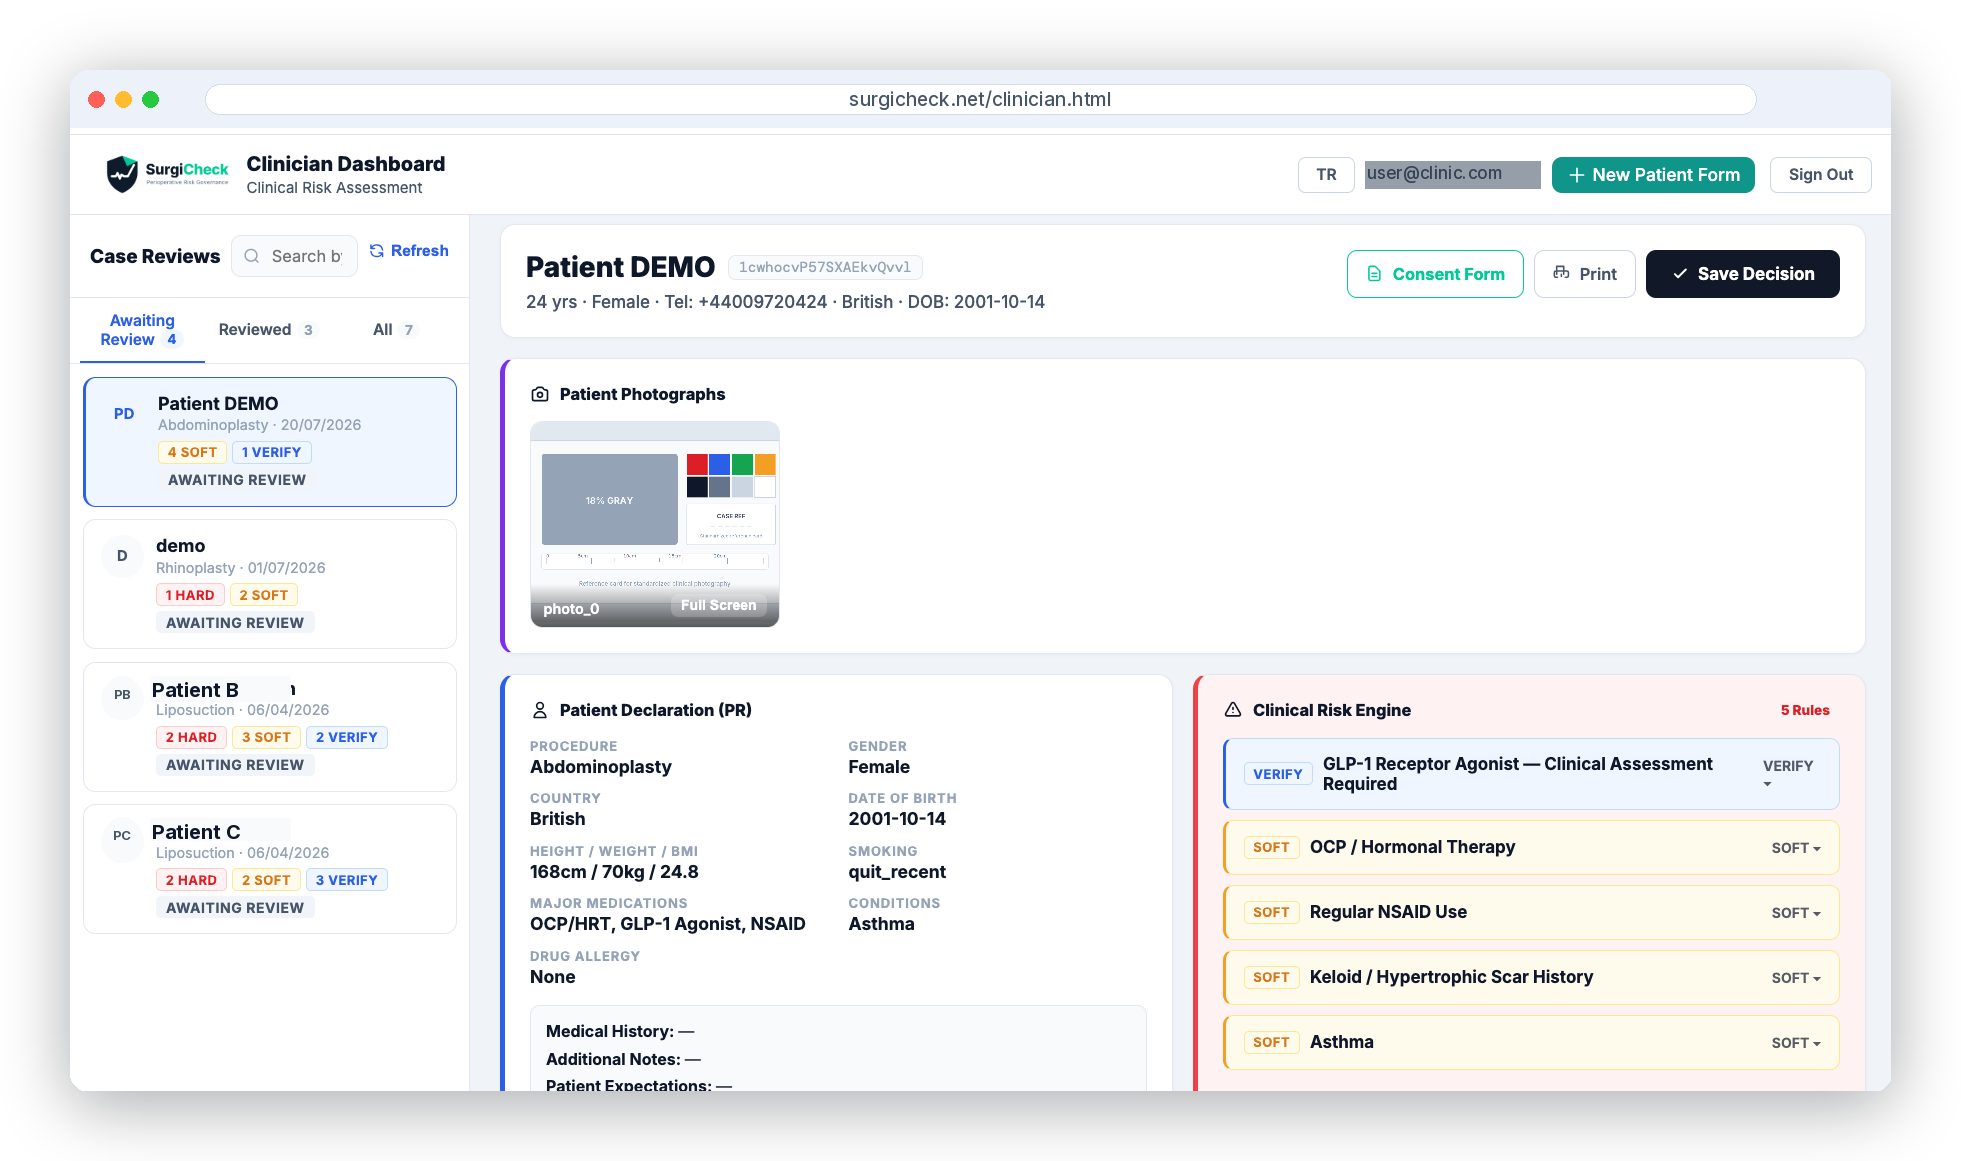This screenshot has height=1161, width=1961.
Task: Switch to the Reviewed tab
Action: (x=266, y=330)
